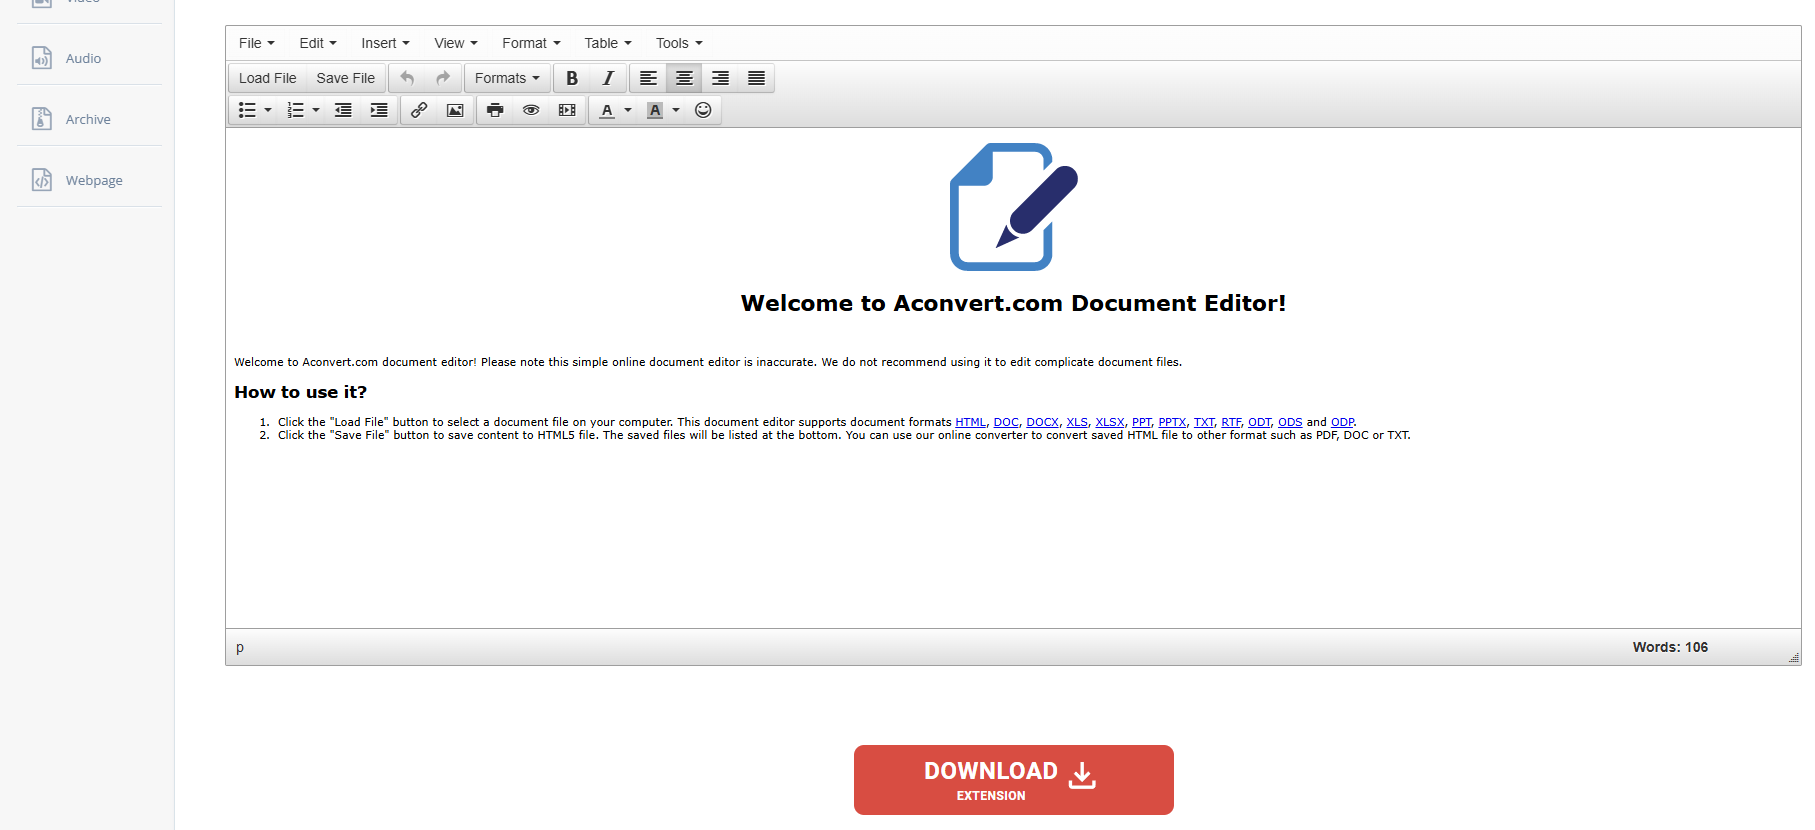
Task: Click the Increase indent icon
Action: (x=379, y=110)
